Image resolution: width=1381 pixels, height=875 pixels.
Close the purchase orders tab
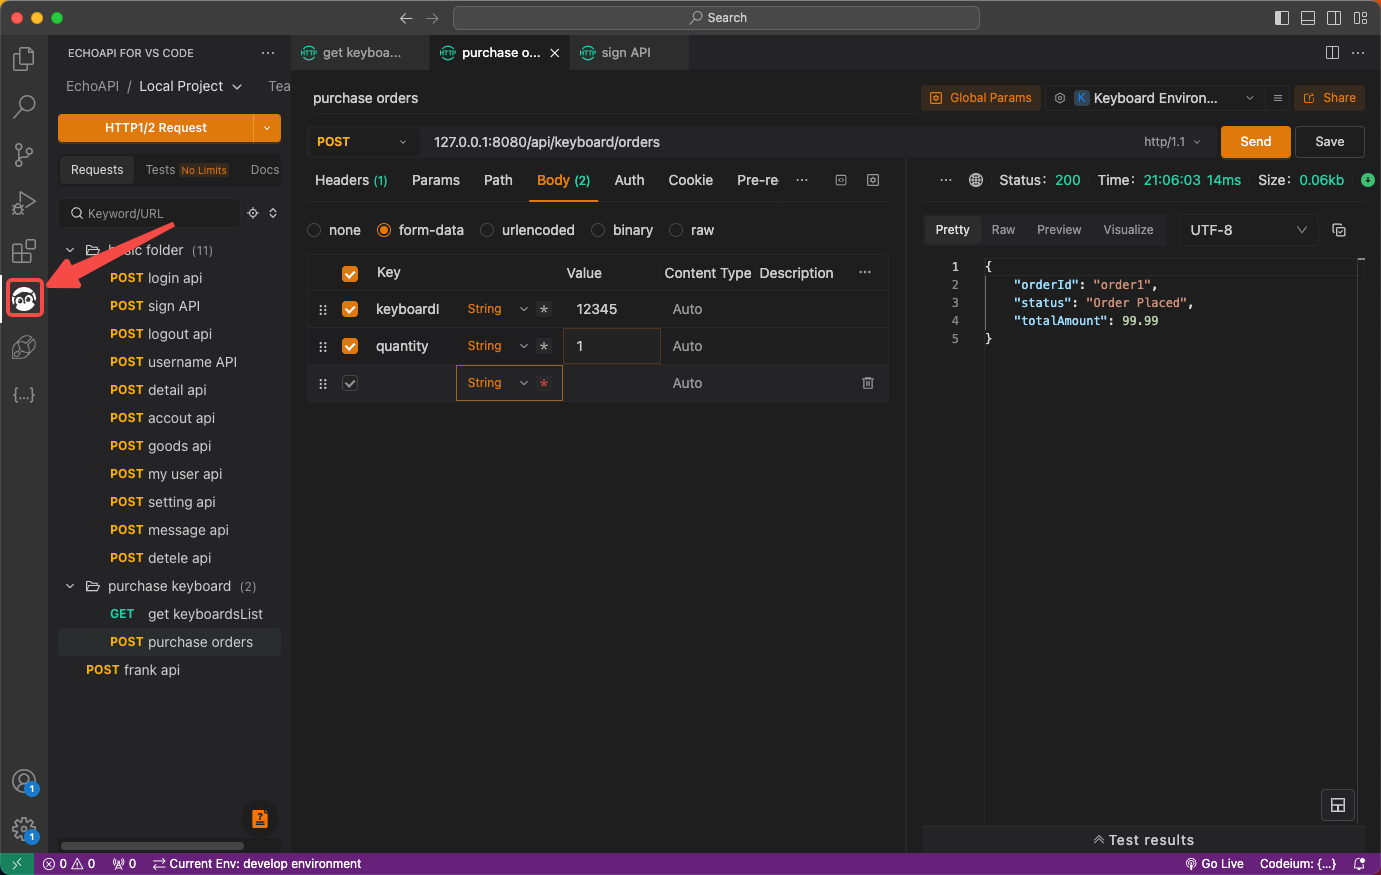[555, 53]
